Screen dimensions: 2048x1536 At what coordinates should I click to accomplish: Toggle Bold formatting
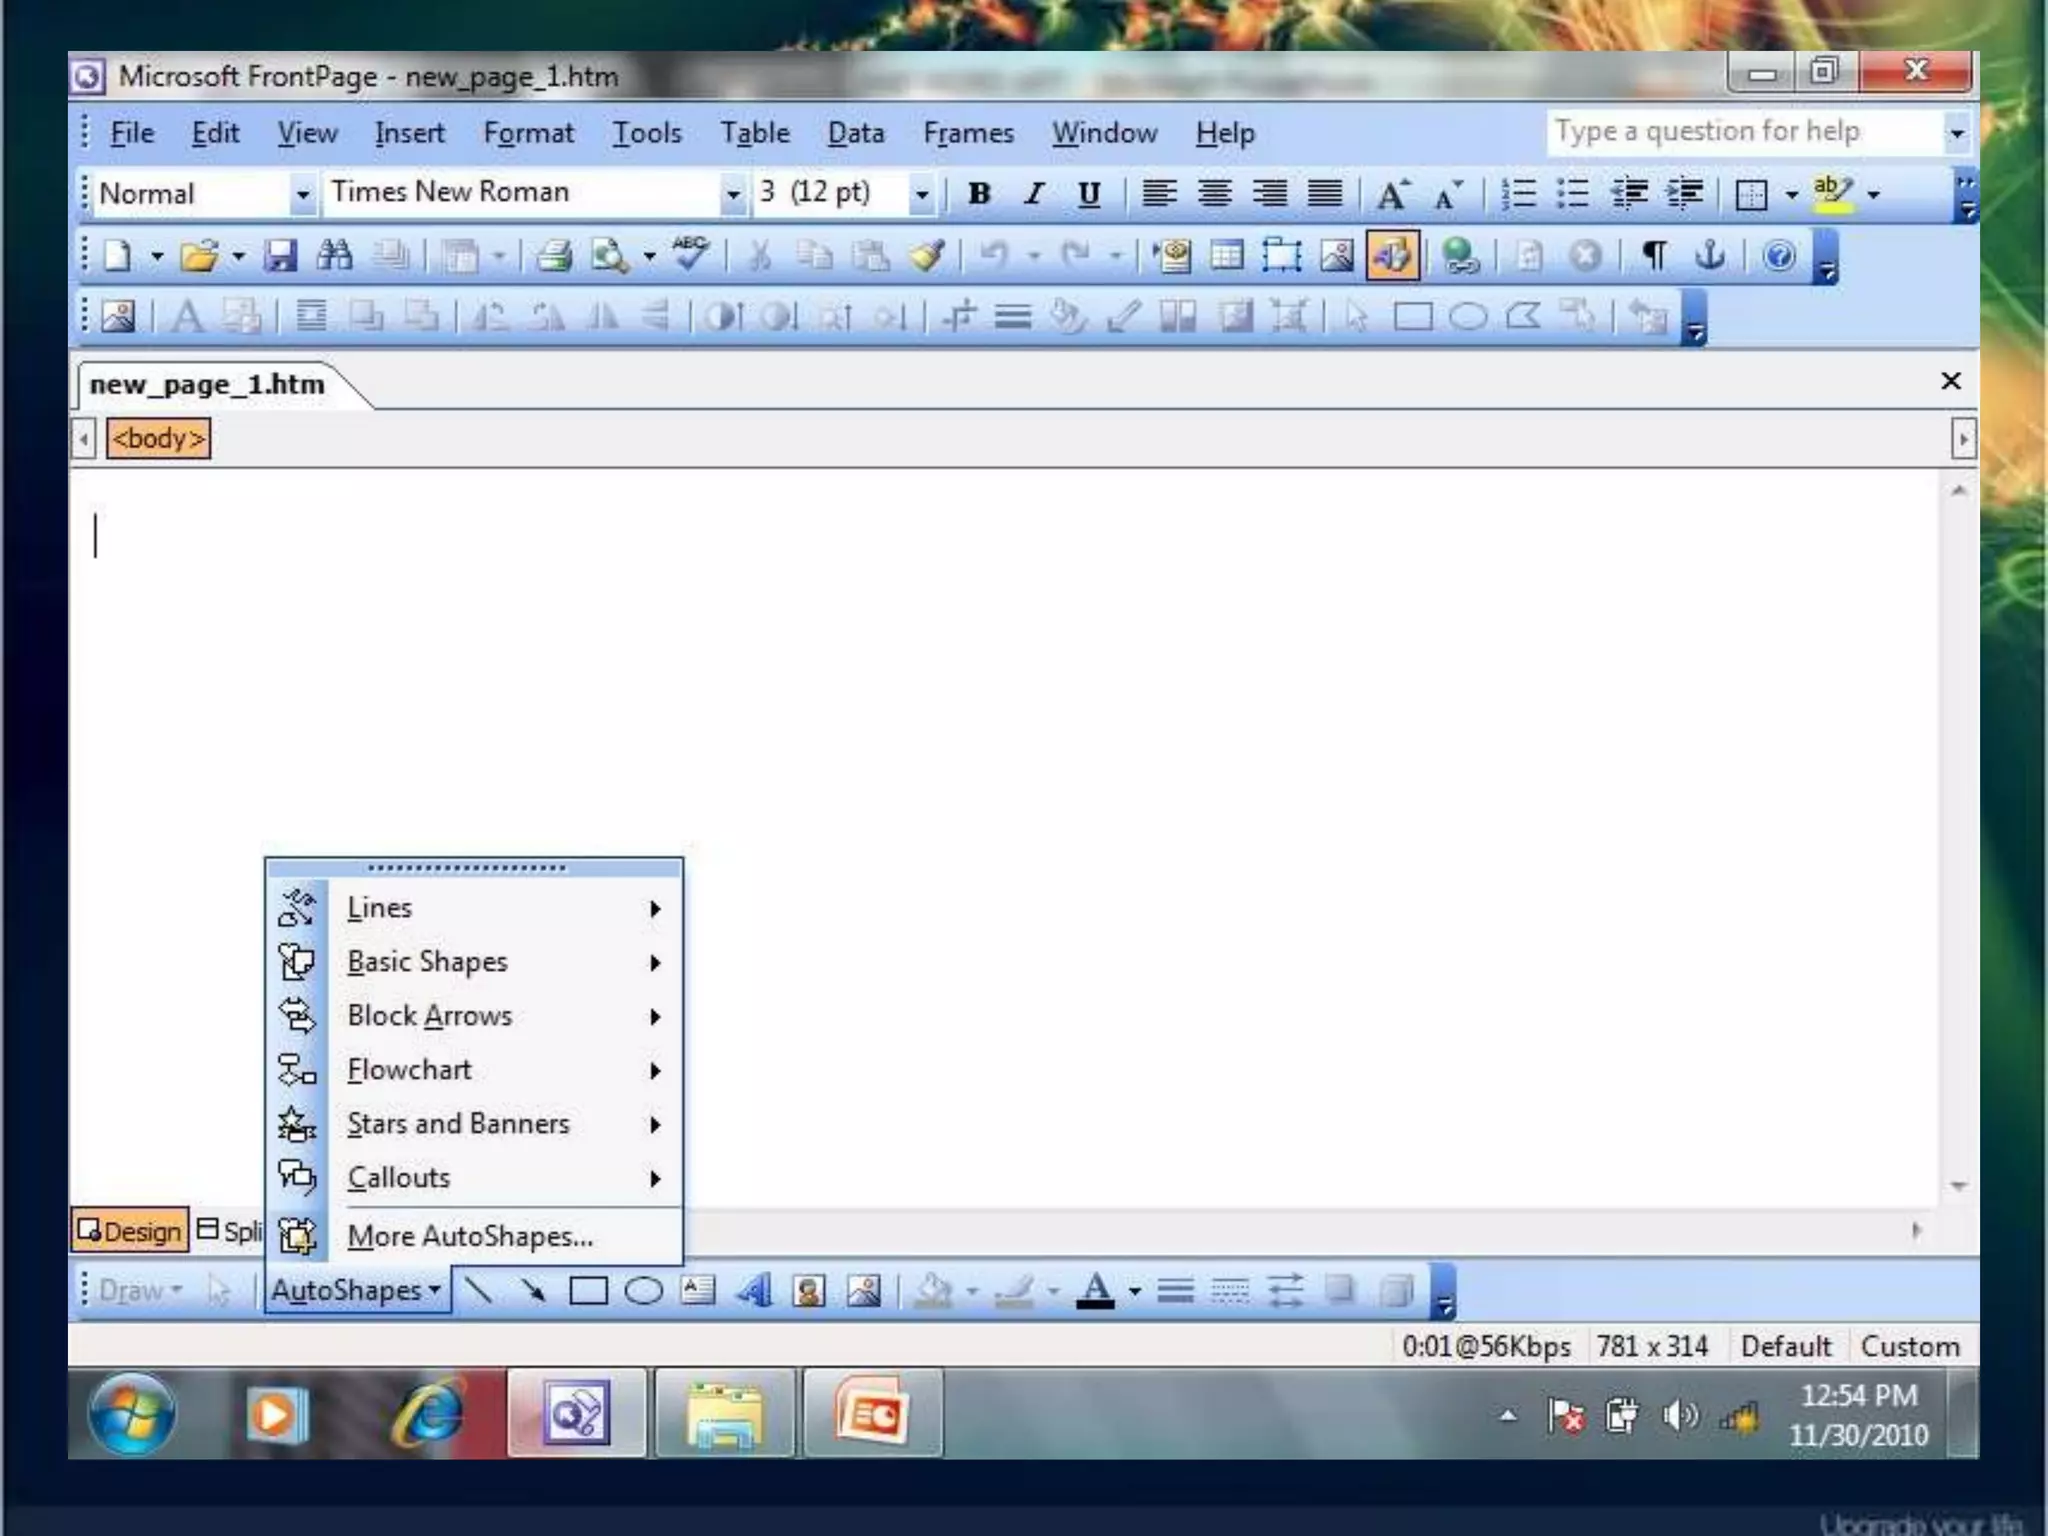point(979,193)
